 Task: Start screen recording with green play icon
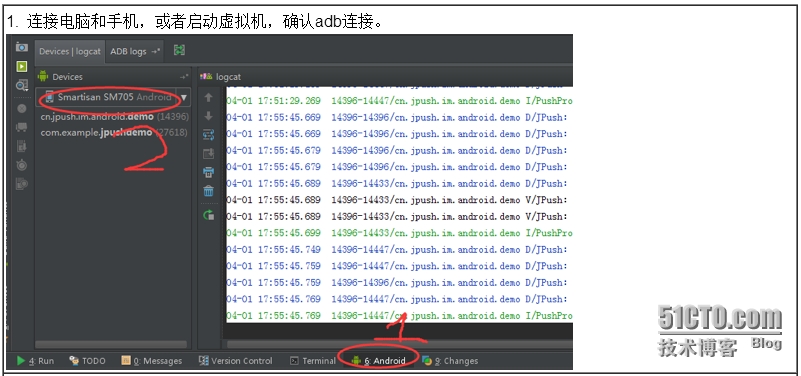[21, 66]
